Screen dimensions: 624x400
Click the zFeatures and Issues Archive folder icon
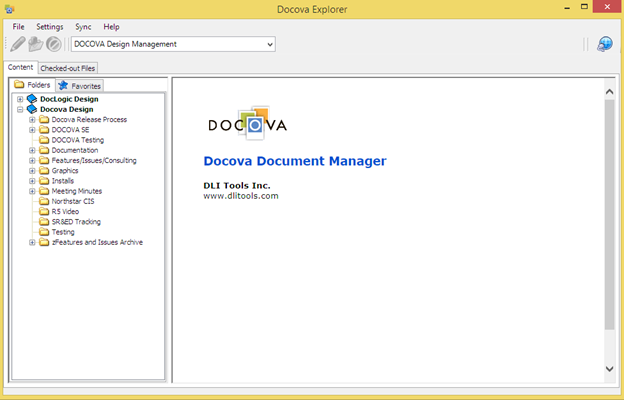pyautogui.click(x=44, y=242)
